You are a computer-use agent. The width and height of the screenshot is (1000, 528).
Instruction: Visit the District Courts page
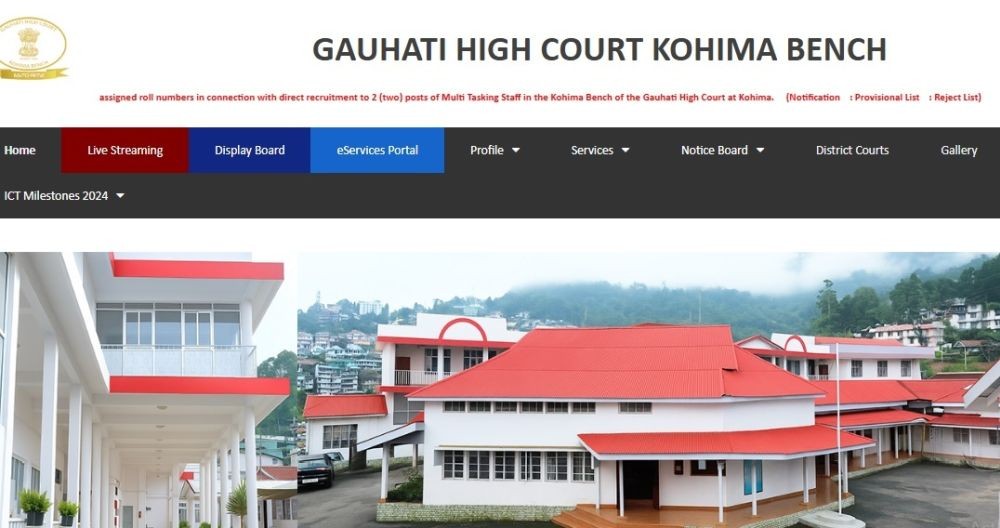click(x=852, y=150)
